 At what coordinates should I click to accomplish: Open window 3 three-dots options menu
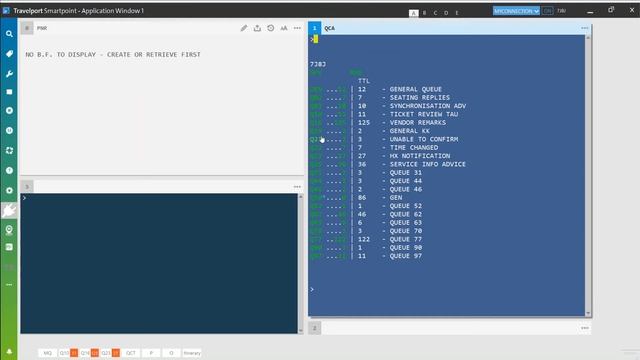click(297, 187)
